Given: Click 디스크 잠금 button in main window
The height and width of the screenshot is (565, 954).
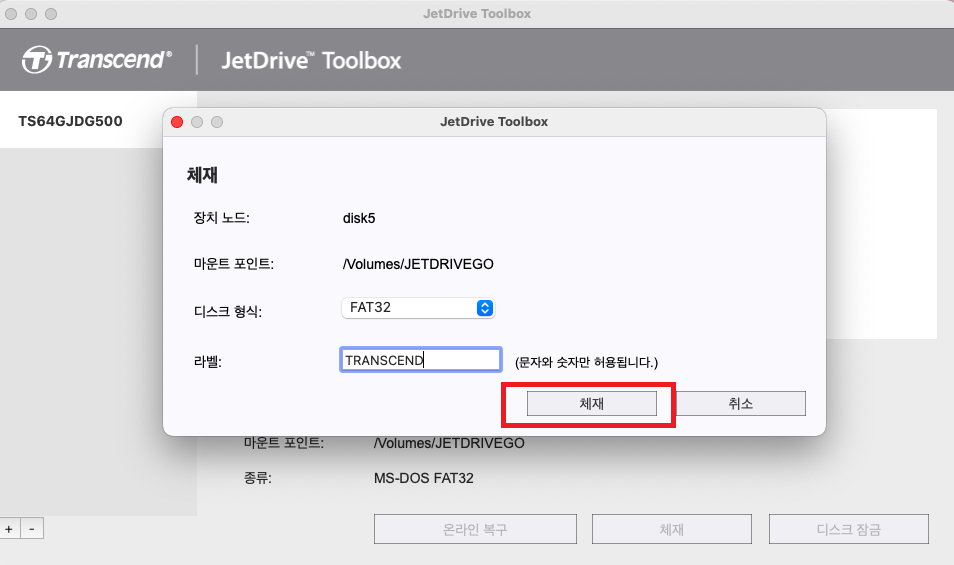Looking at the screenshot, I should tap(849, 529).
